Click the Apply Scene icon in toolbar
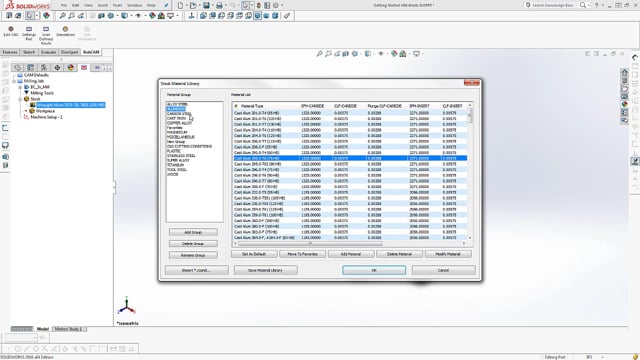 (161, 16)
